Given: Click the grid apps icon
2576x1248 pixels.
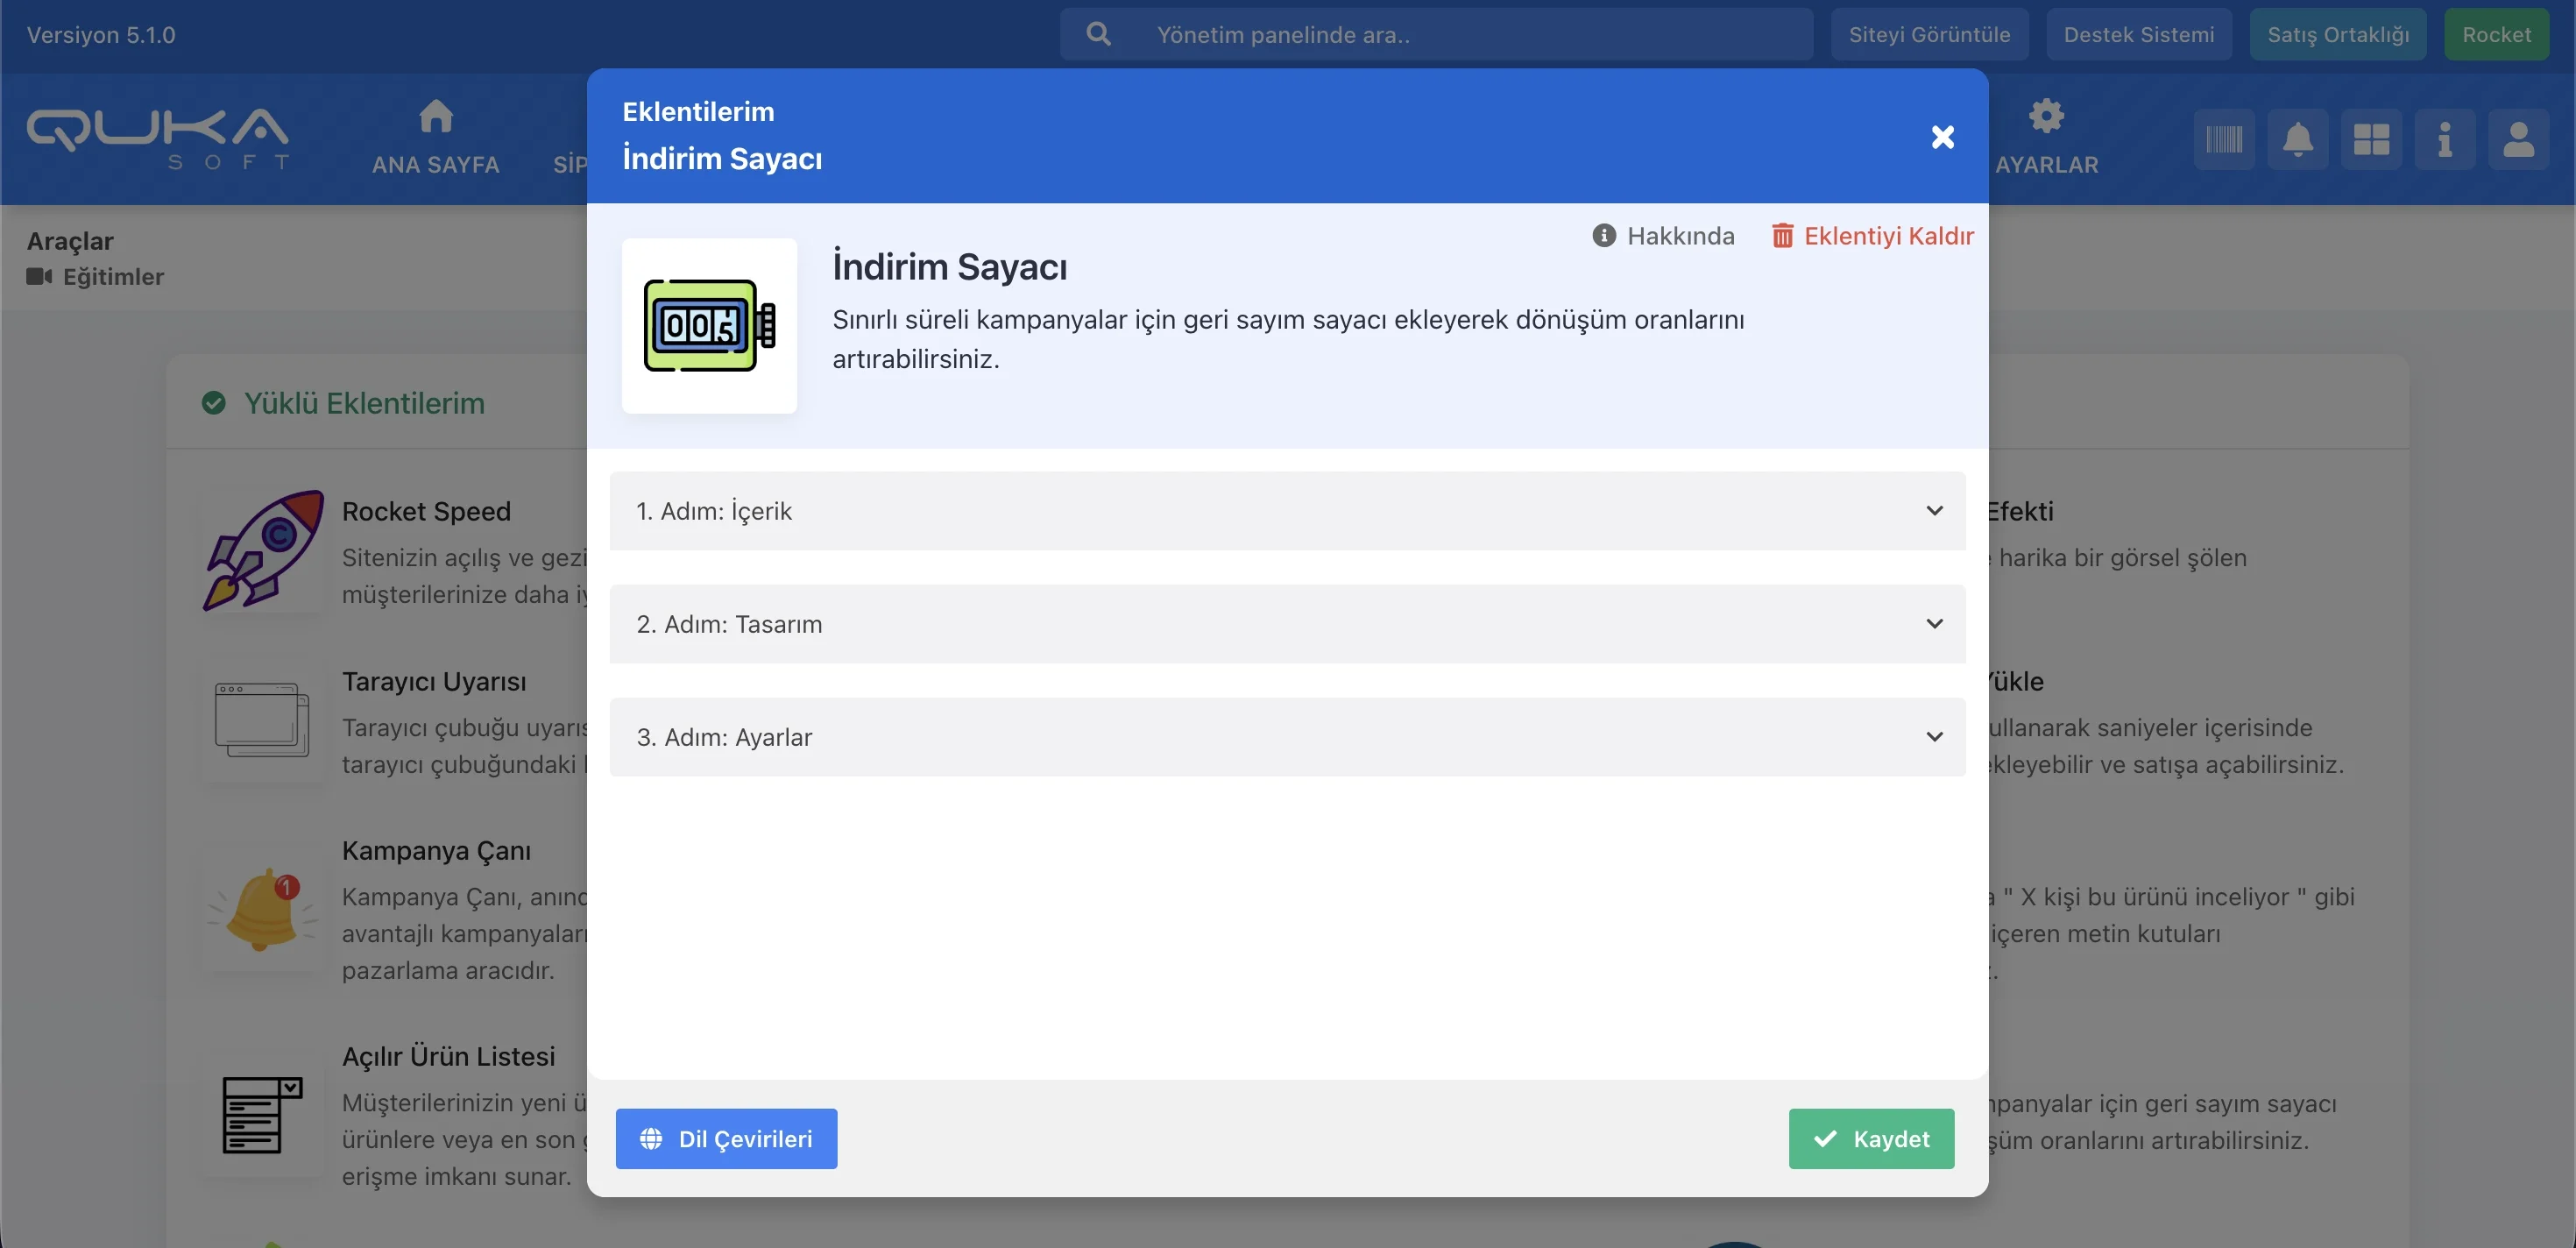Looking at the screenshot, I should [2371, 139].
